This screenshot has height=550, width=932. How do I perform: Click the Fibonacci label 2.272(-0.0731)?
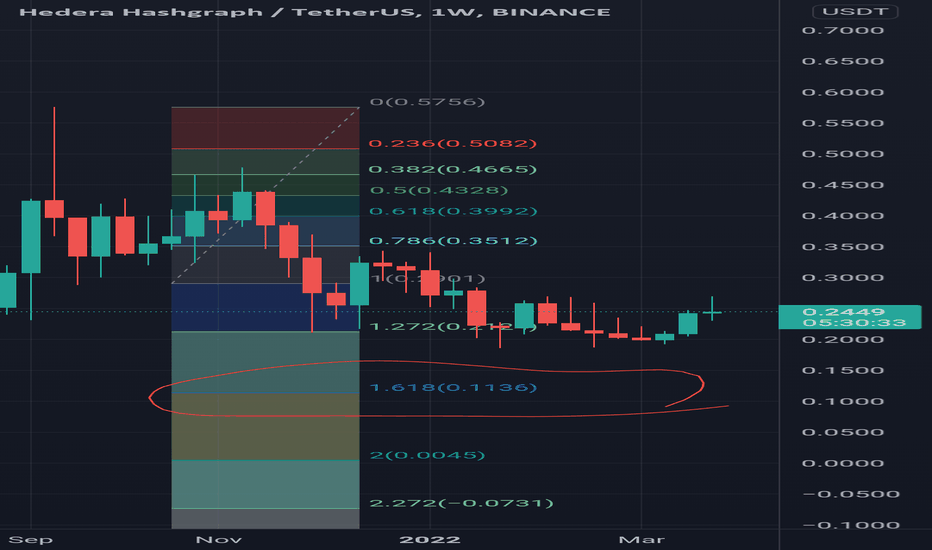pos(461,504)
